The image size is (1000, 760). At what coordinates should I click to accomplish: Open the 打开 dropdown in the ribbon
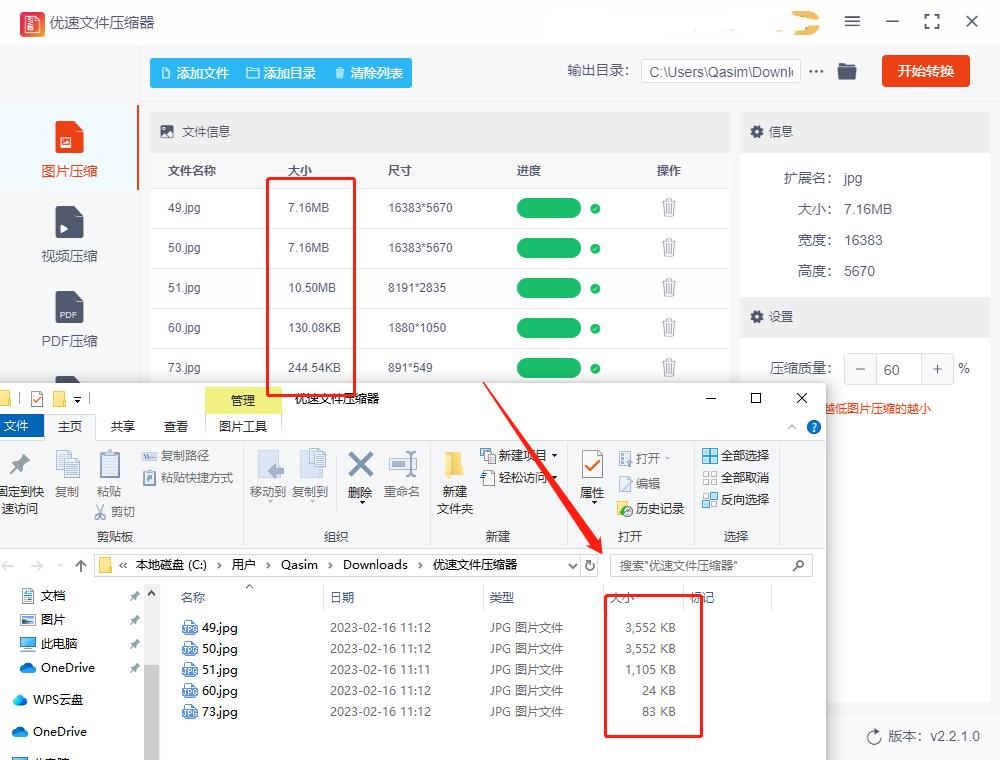click(x=648, y=458)
